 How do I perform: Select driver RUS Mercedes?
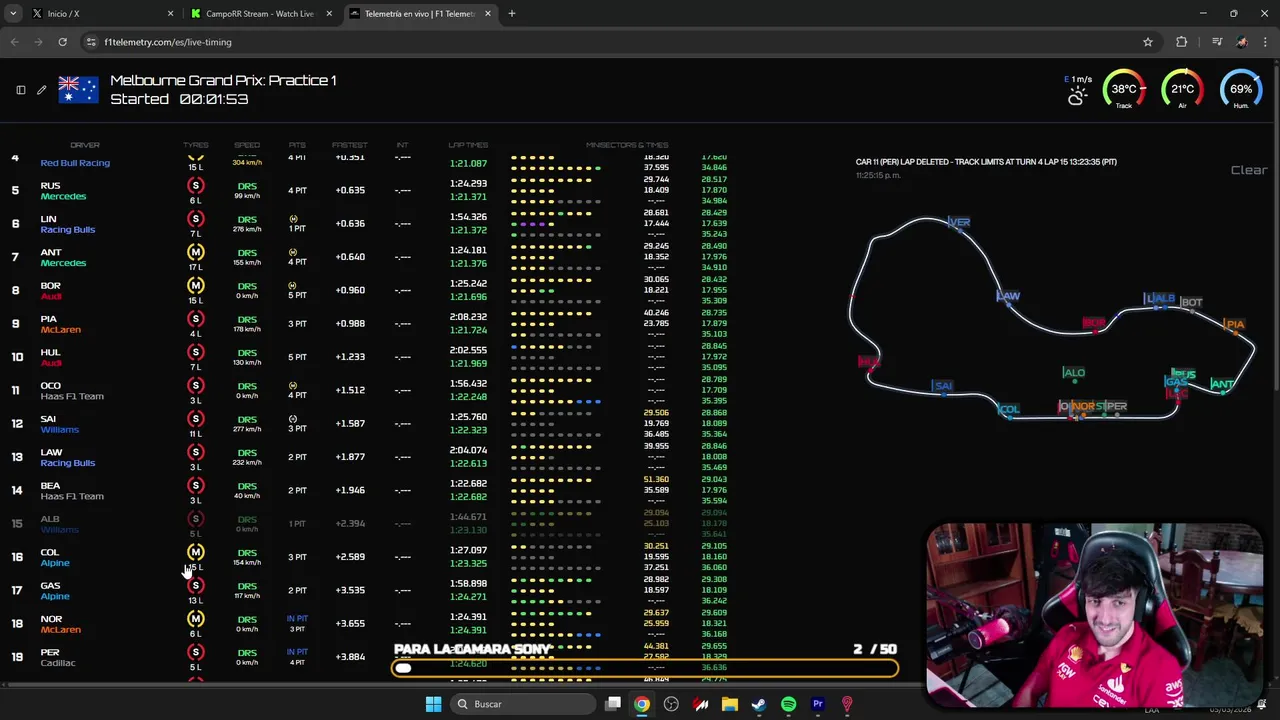(x=63, y=190)
